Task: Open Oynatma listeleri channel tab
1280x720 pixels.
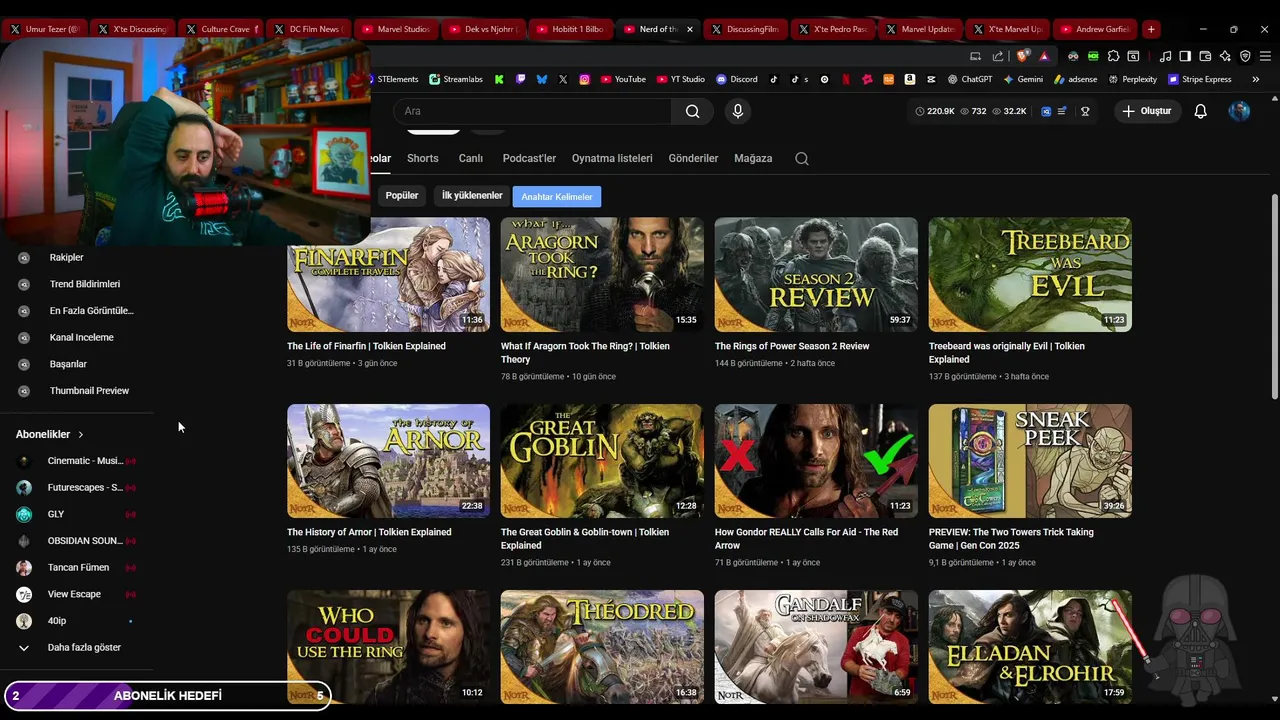Action: point(612,158)
